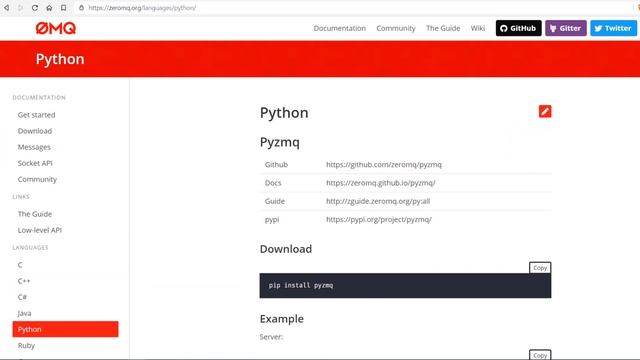Click the Python page title in main content

(284, 113)
